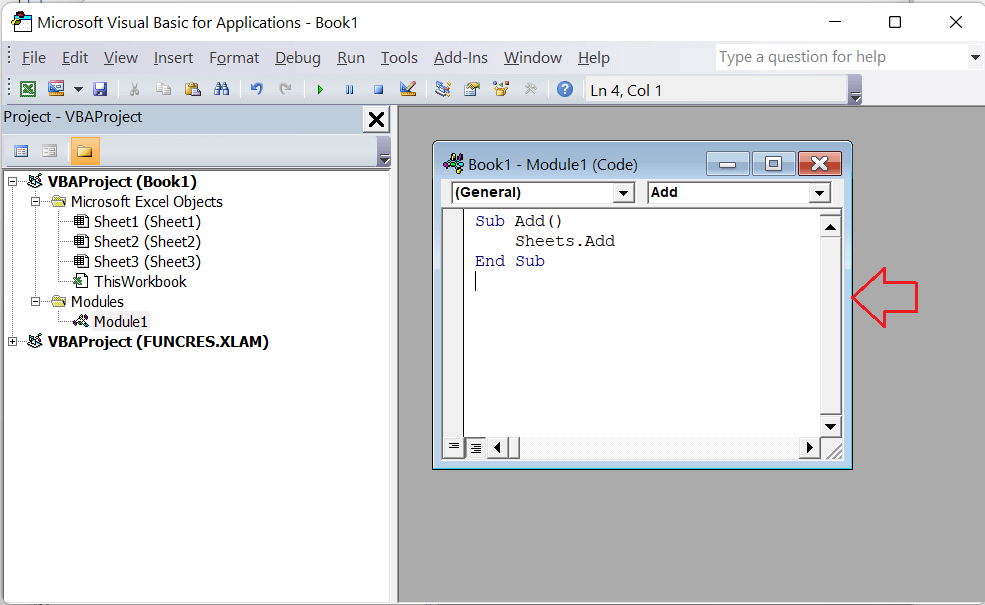Screen dimensions: 985x605
Task: Click the code window scroll down arrow
Action: click(x=830, y=427)
